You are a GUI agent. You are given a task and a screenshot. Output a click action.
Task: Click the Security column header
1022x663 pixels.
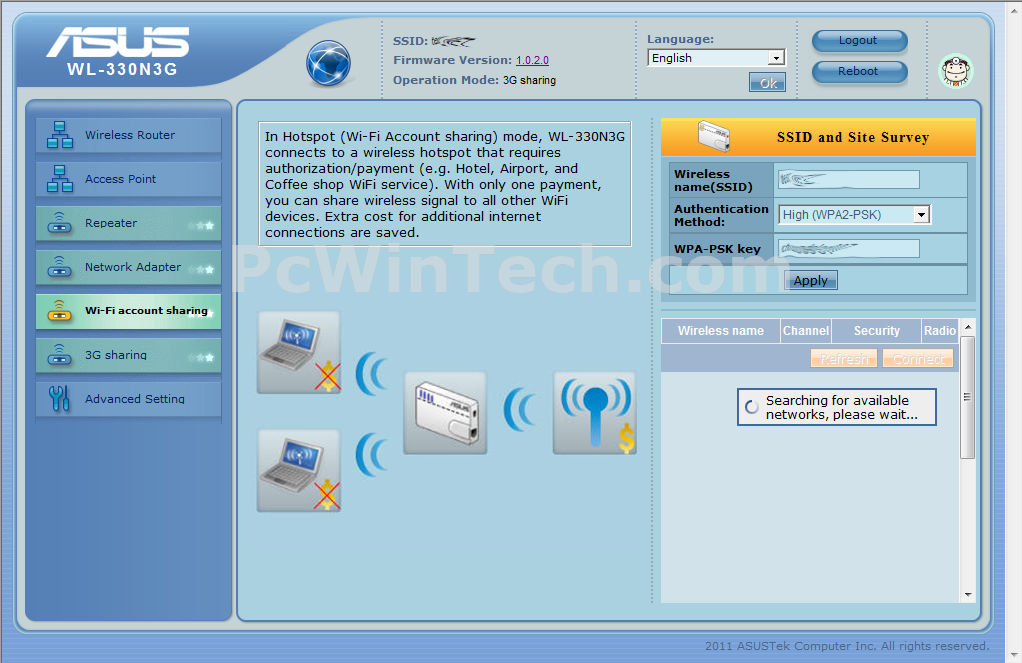pyautogui.click(x=877, y=331)
